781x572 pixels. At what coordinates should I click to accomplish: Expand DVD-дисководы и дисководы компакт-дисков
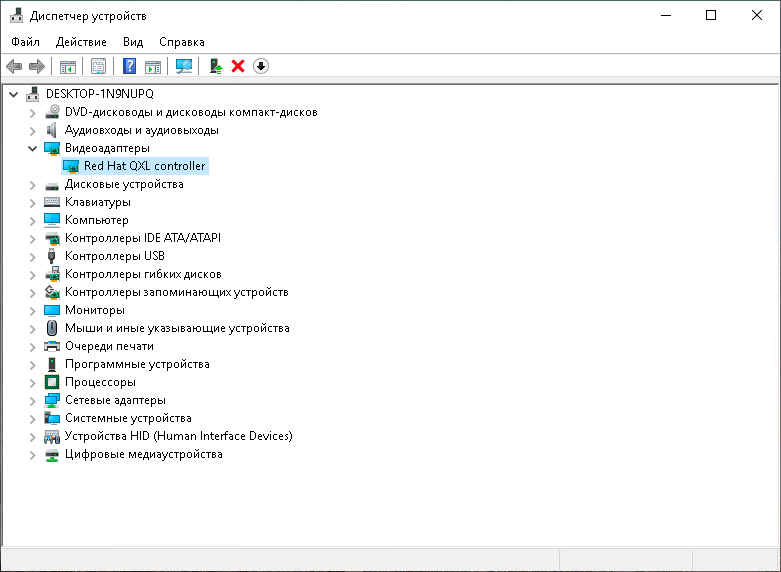pyautogui.click(x=32, y=113)
